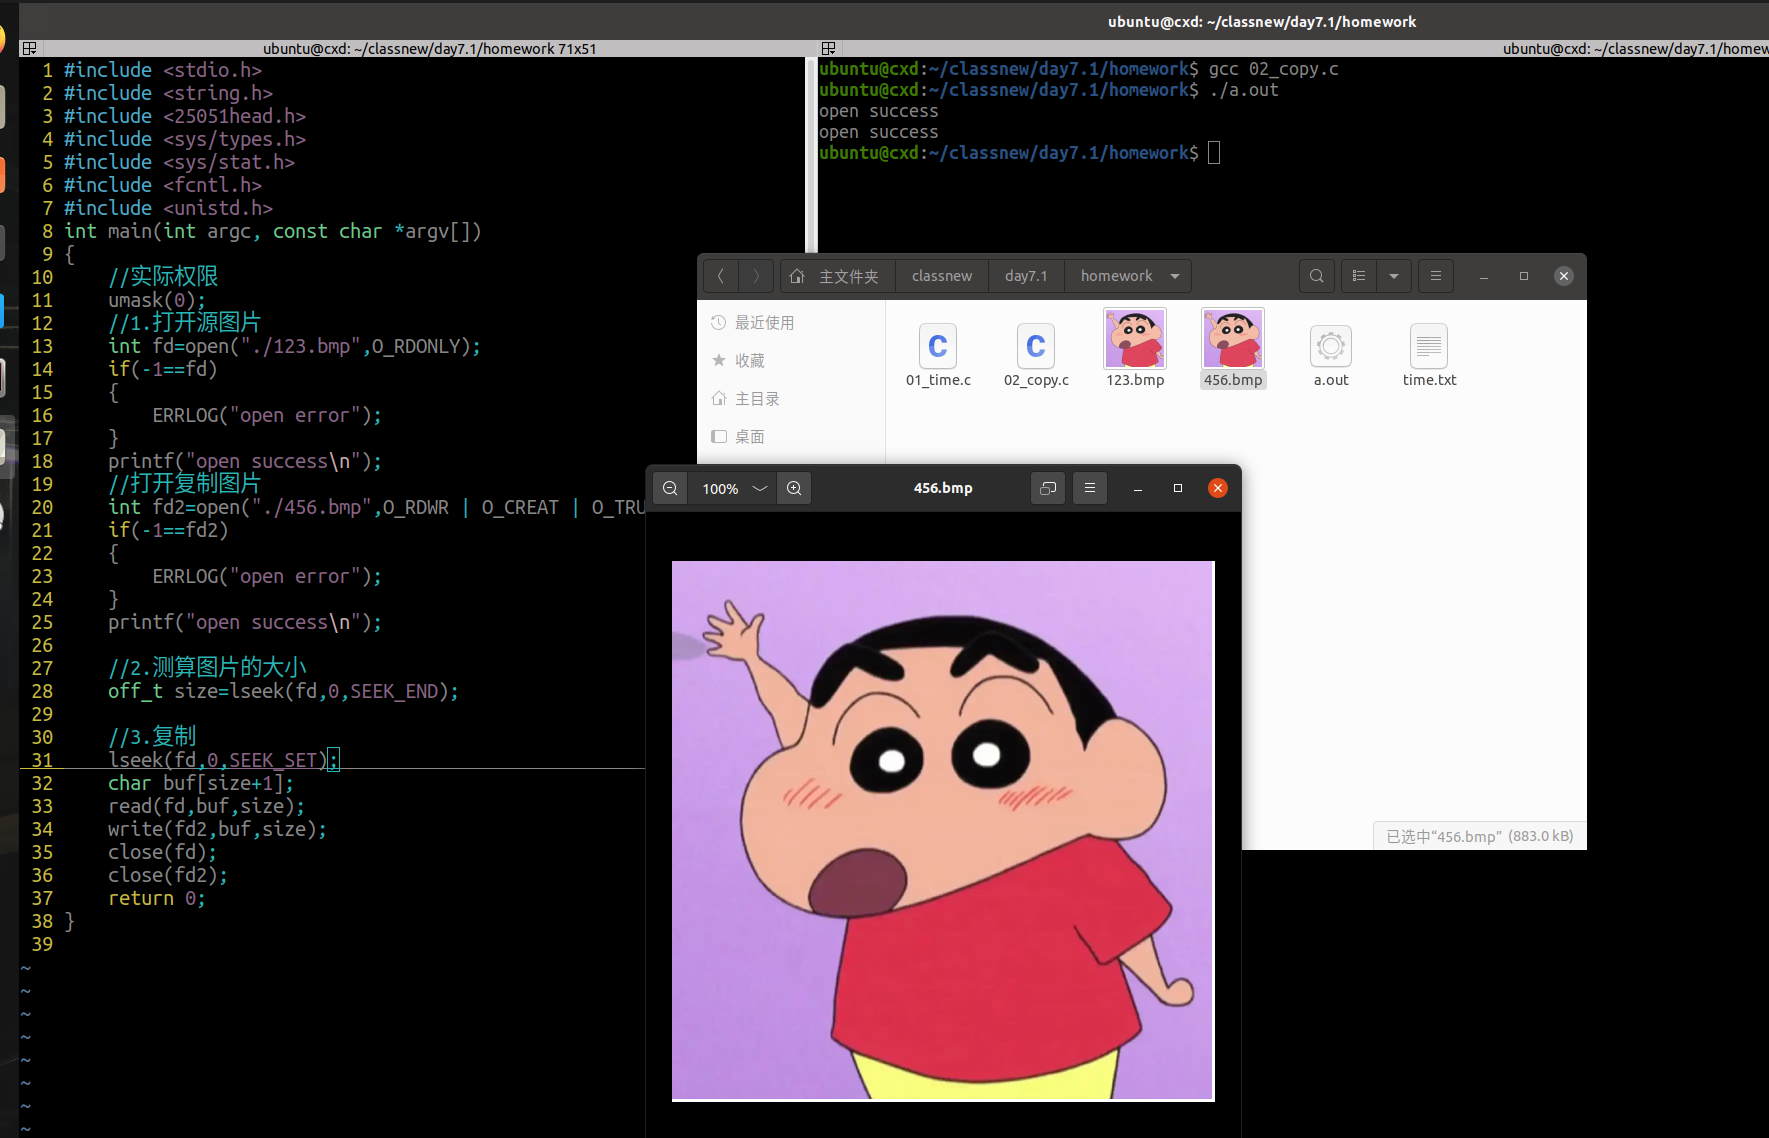Select 02_copy.c file icon

1036,346
